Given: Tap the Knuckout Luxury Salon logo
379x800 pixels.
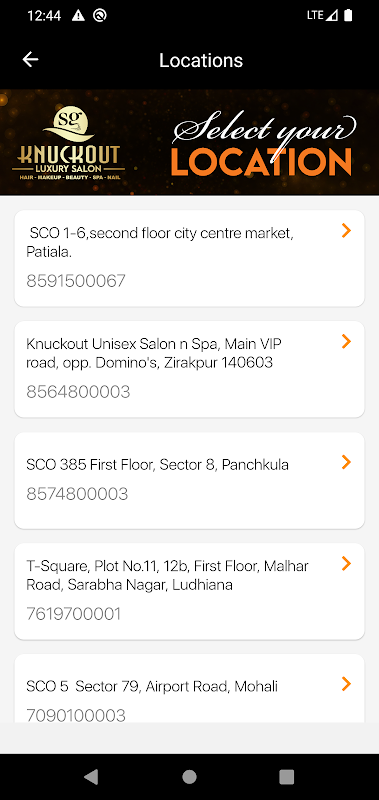Looking at the screenshot, I should (68, 142).
